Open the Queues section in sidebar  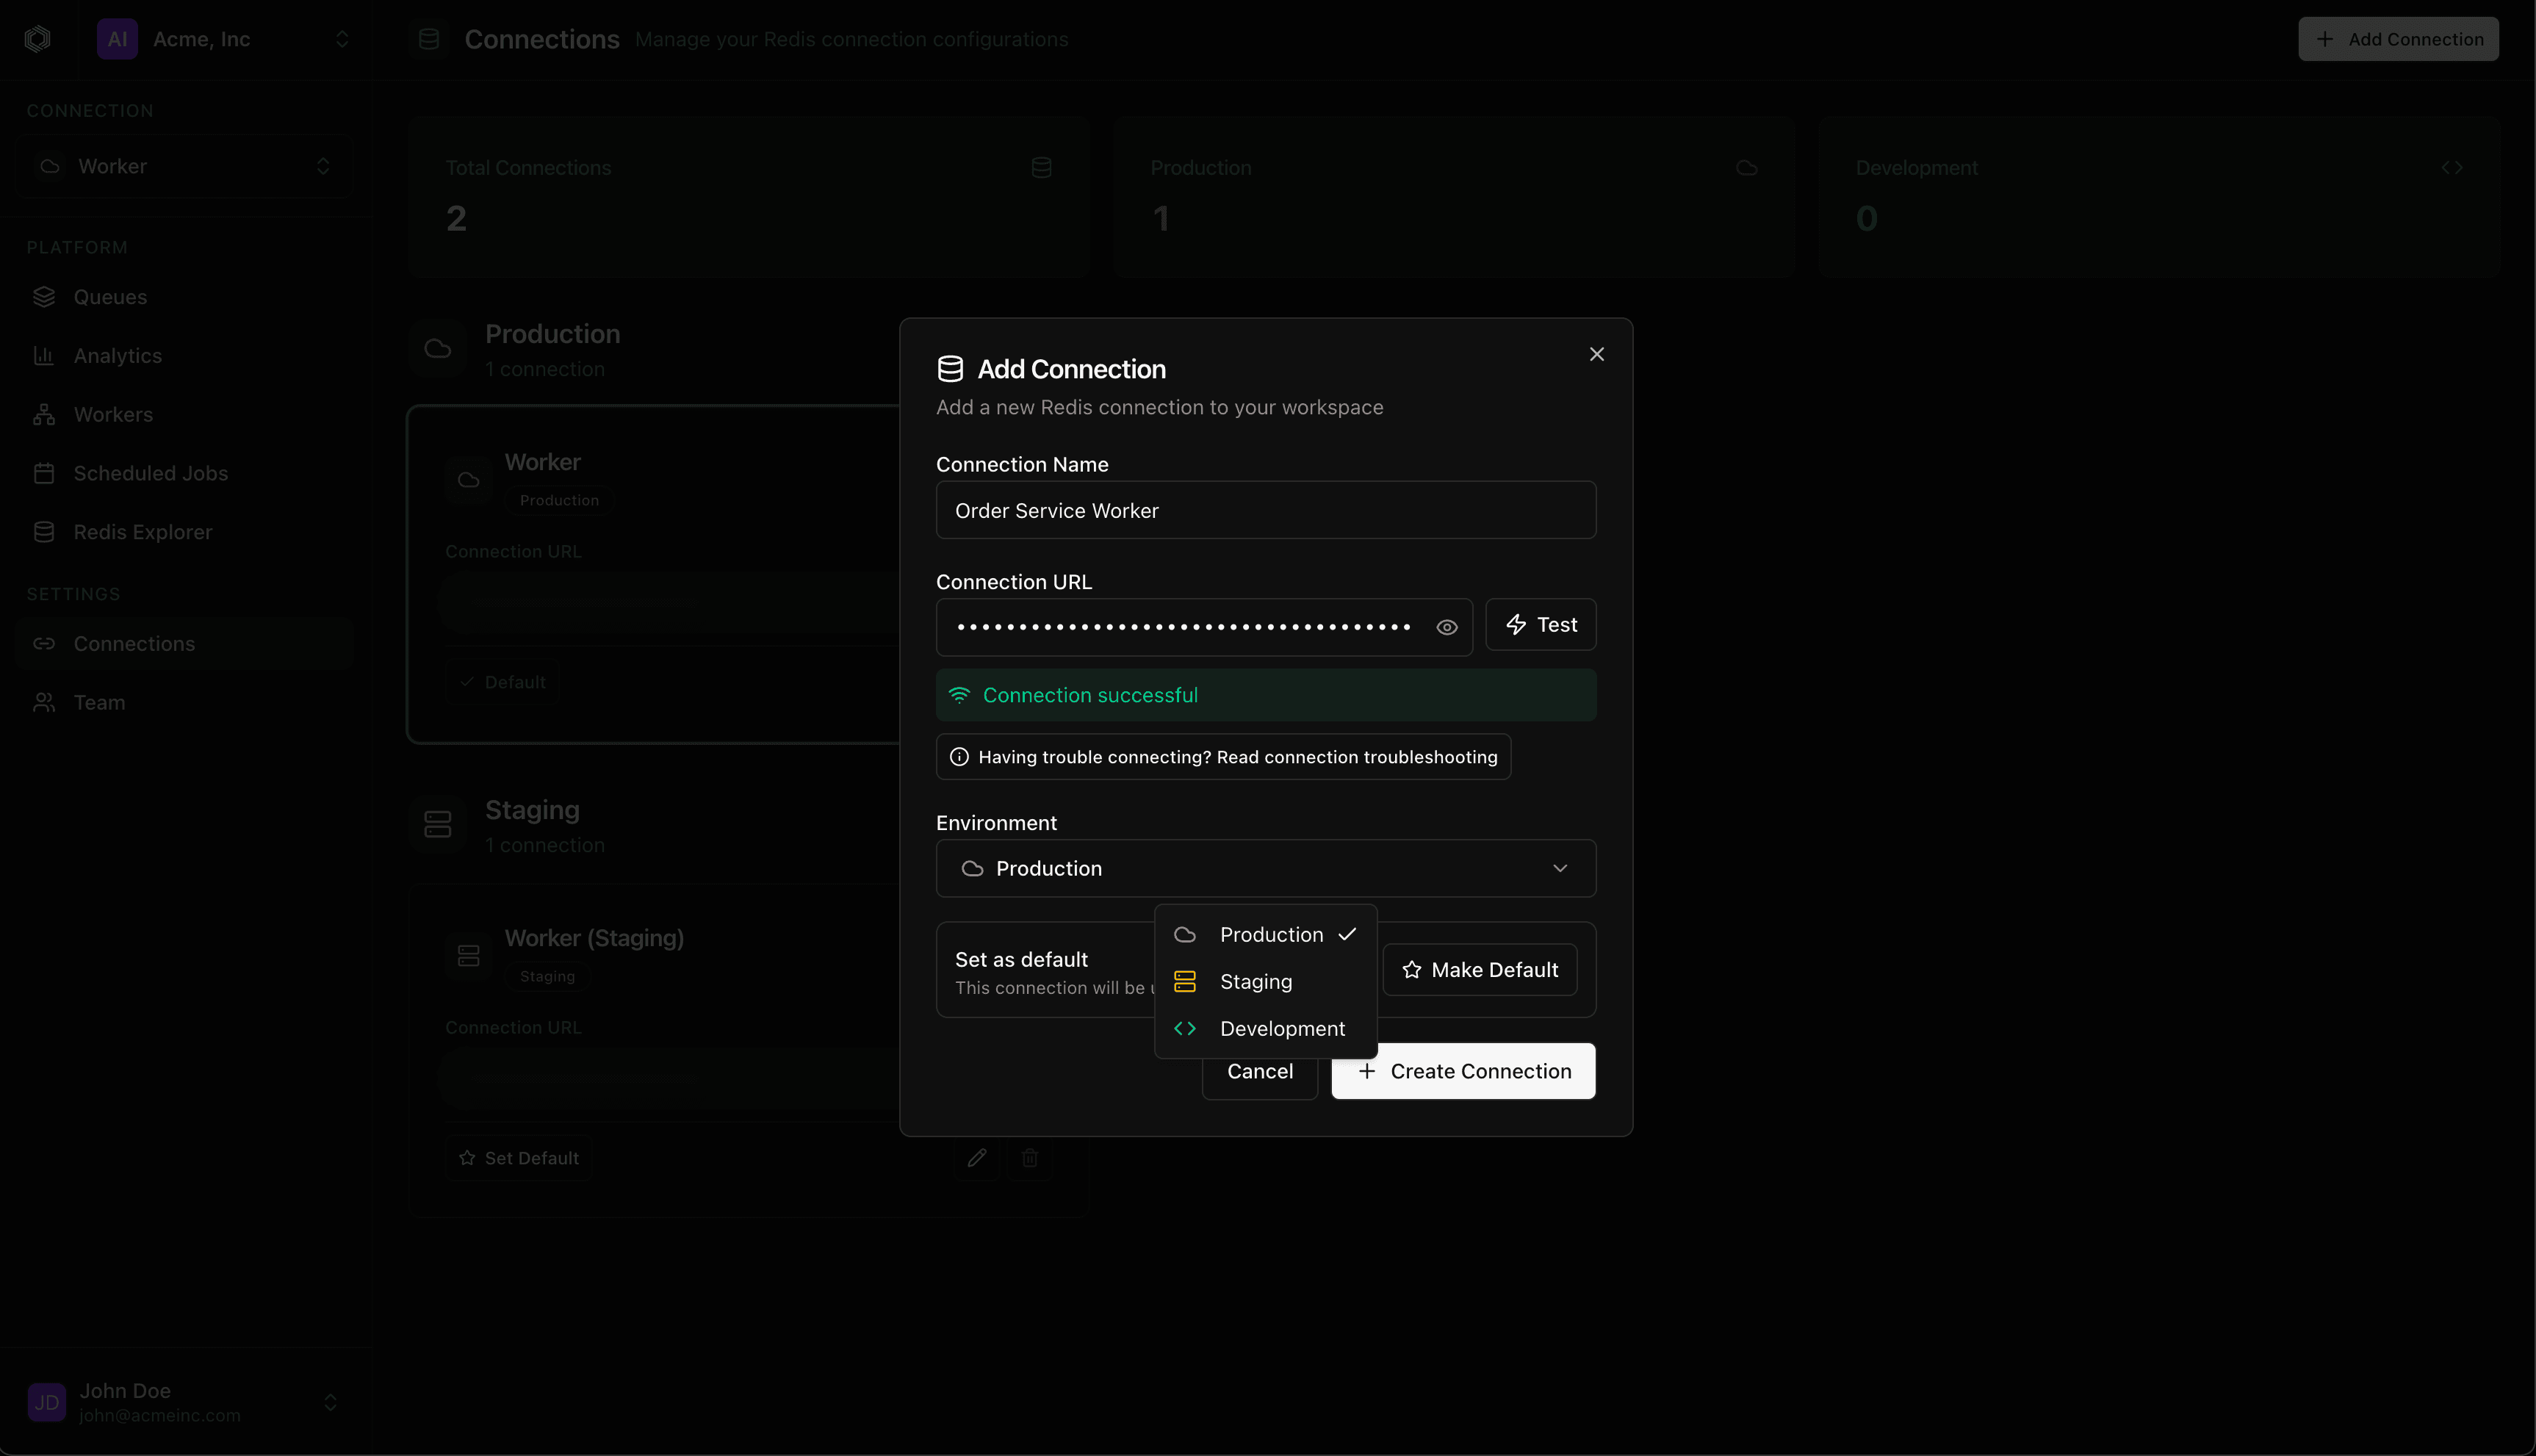[x=110, y=296]
